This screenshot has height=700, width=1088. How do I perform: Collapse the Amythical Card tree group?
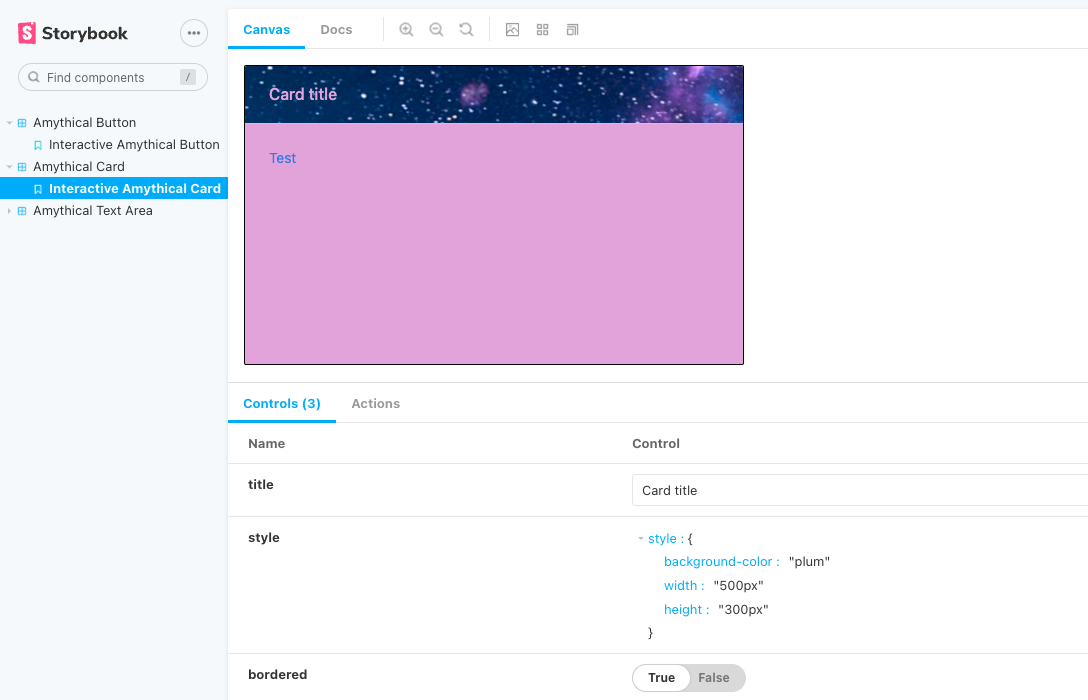coord(10,167)
